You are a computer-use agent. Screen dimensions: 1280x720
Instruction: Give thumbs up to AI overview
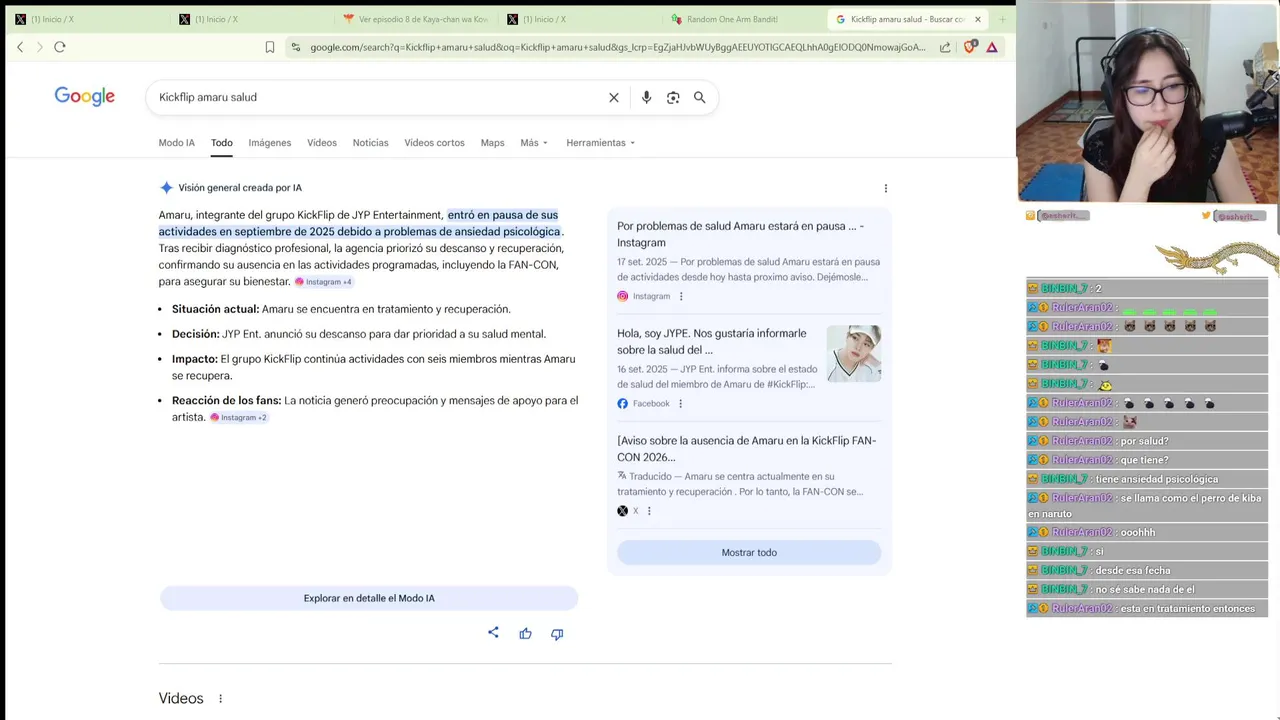coord(525,633)
